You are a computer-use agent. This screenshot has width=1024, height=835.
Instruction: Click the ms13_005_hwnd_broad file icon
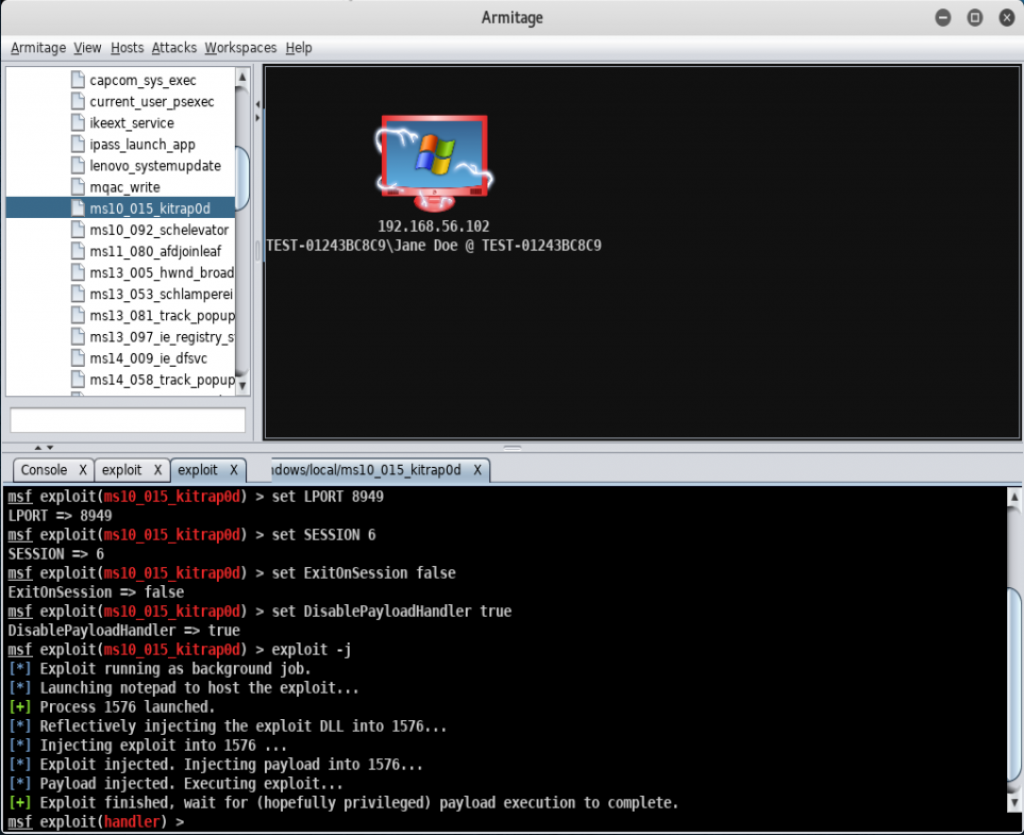tap(78, 273)
